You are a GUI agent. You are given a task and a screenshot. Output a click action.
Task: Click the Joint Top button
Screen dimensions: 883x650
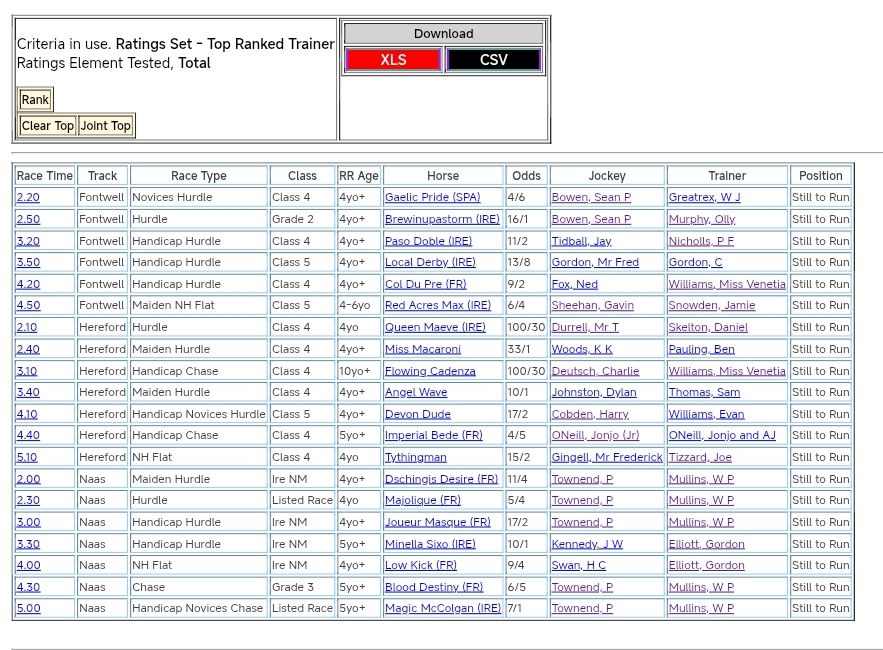106,126
